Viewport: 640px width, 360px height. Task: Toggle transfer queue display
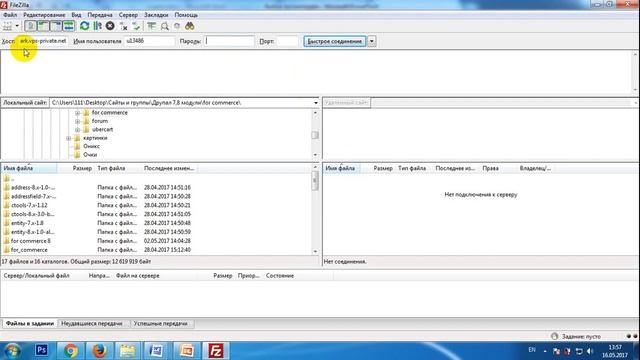(69, 26)
